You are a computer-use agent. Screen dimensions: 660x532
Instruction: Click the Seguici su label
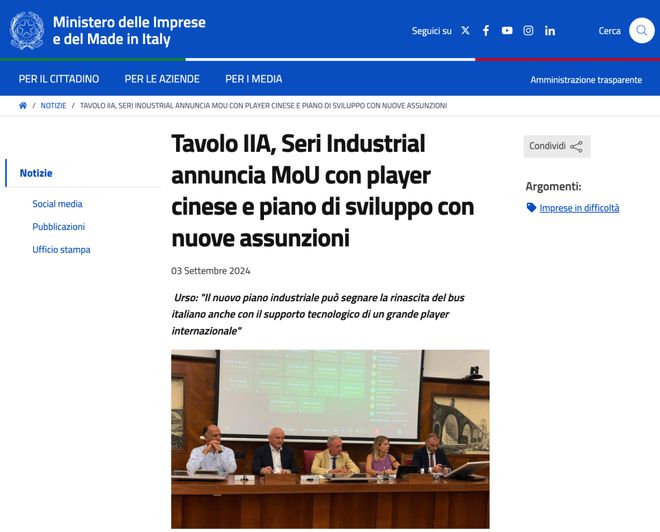(431, 31)
